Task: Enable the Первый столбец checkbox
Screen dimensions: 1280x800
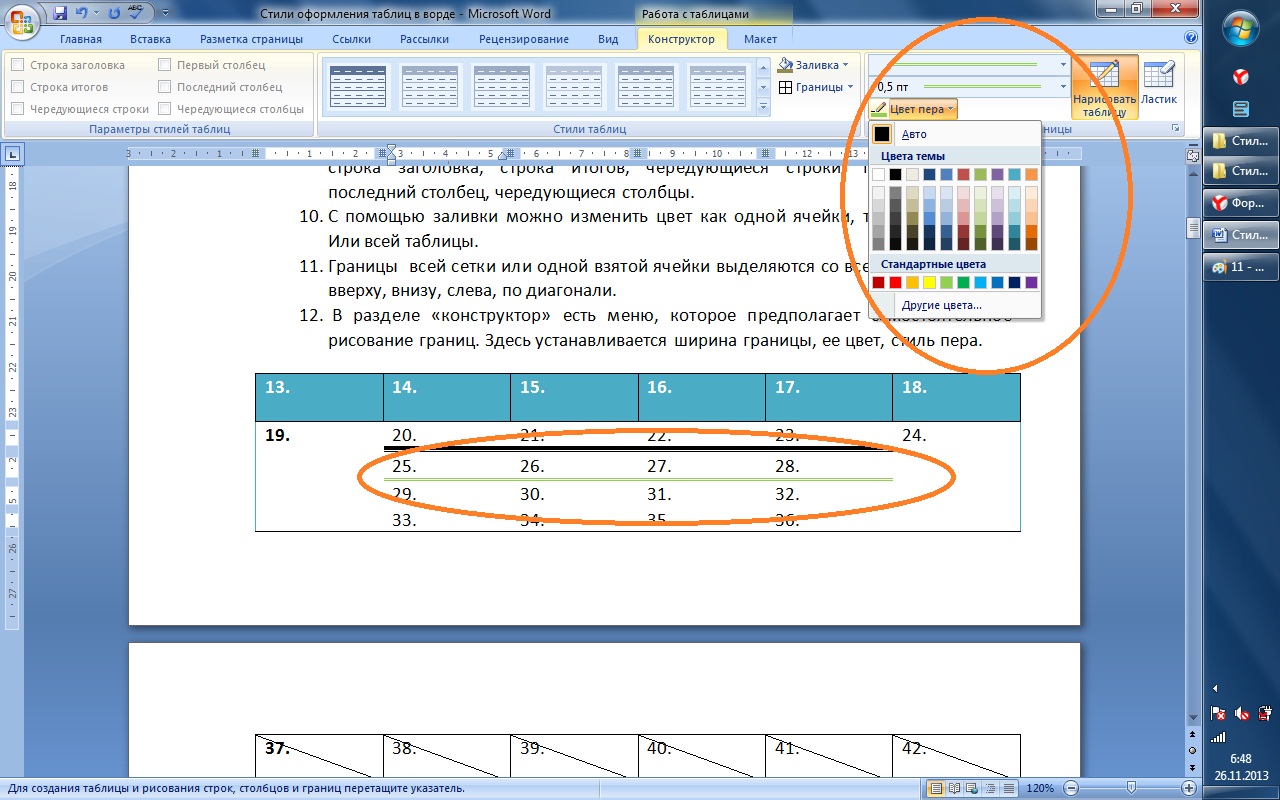Action: click(x=164, y=65)
